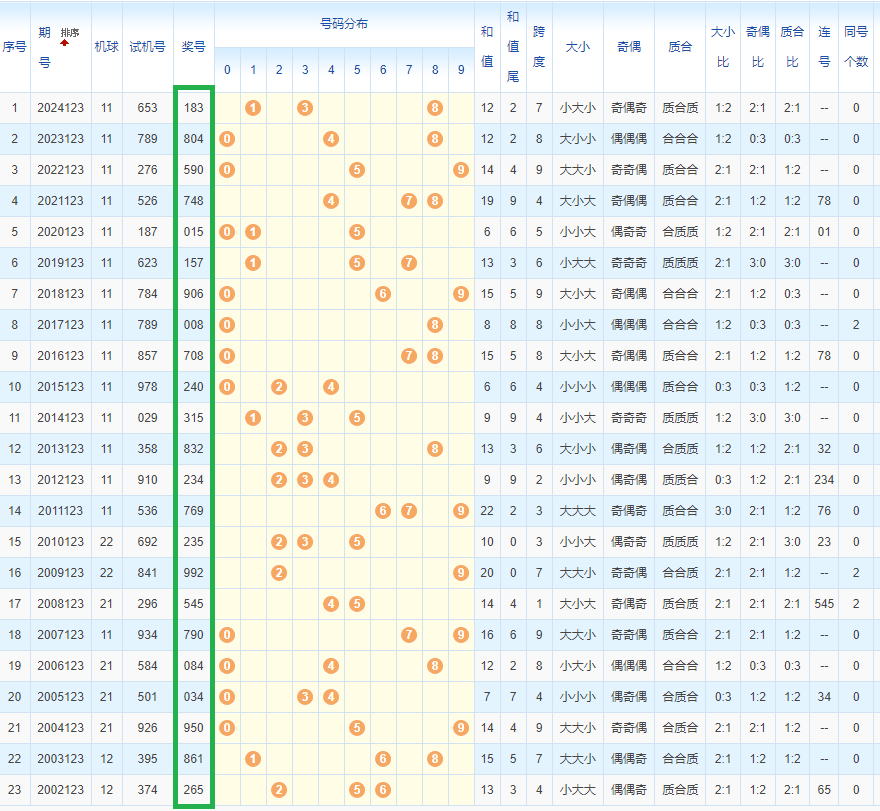Click the 试机号 column header
The image size is (880, 811).
click(x=147, y=47)
